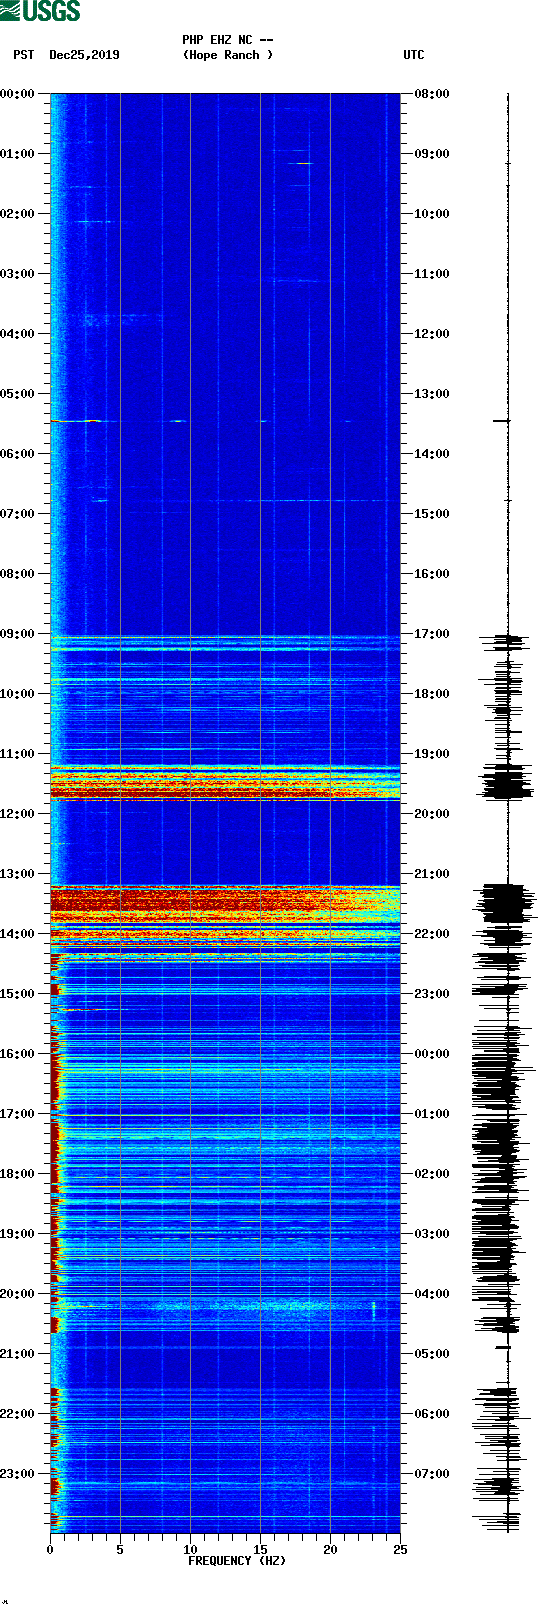The height and width of the screenshot is (1613, 552).
Task: Click the 15:00 UTC time label
Action: click(432, 514)
